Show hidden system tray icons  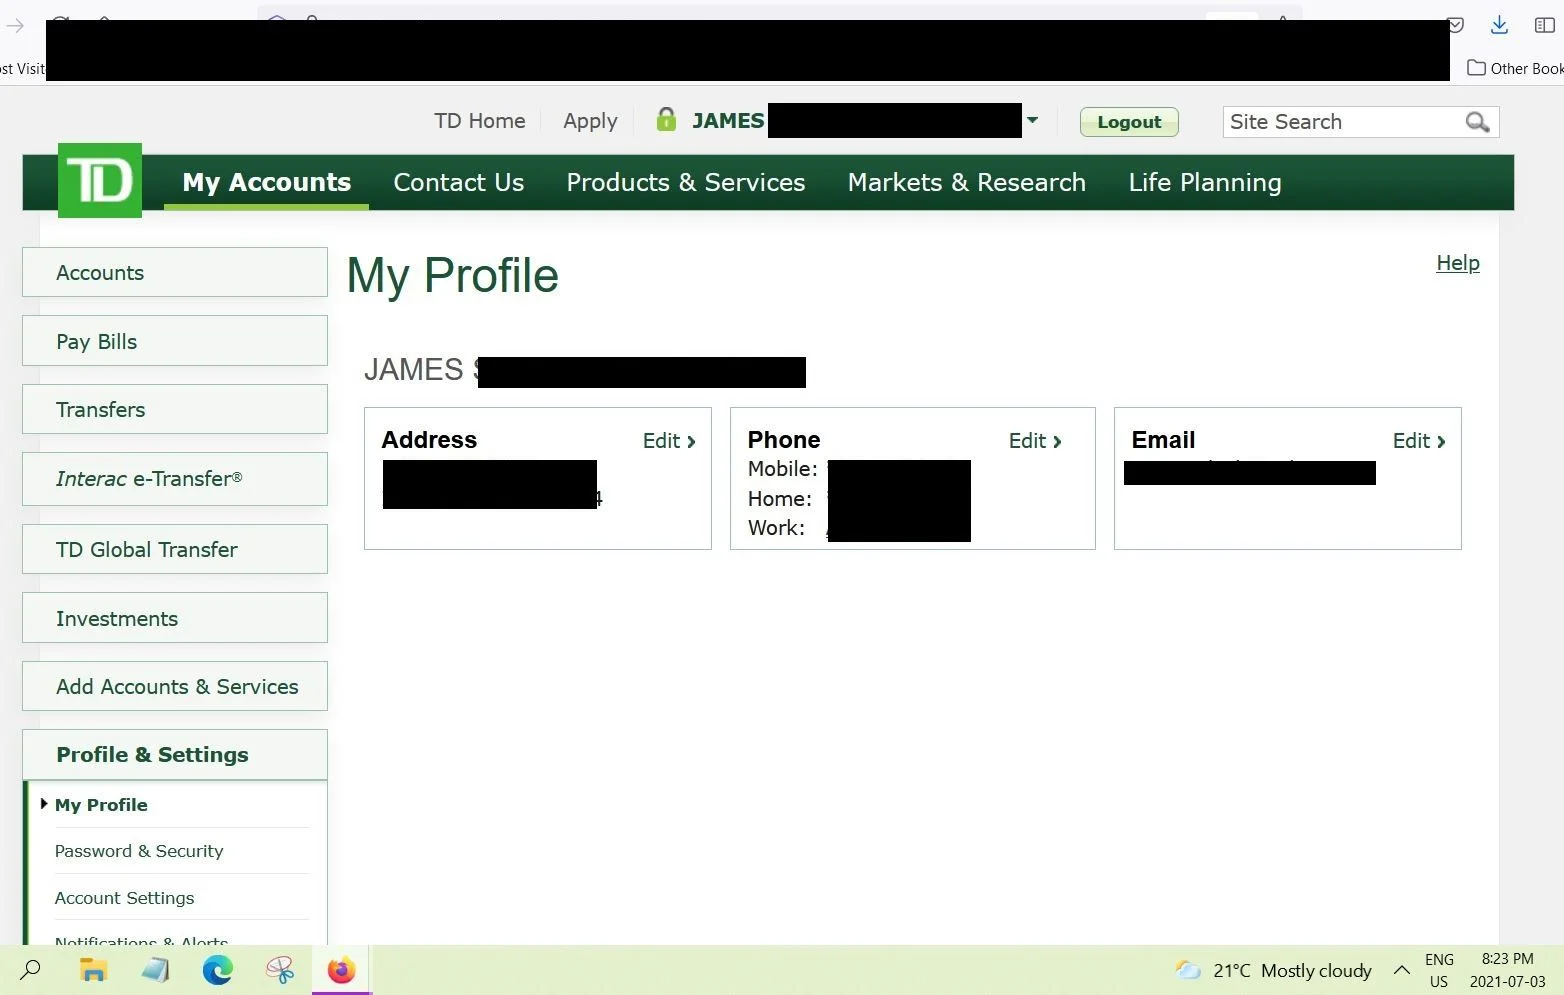click(x=1402, y=970)
